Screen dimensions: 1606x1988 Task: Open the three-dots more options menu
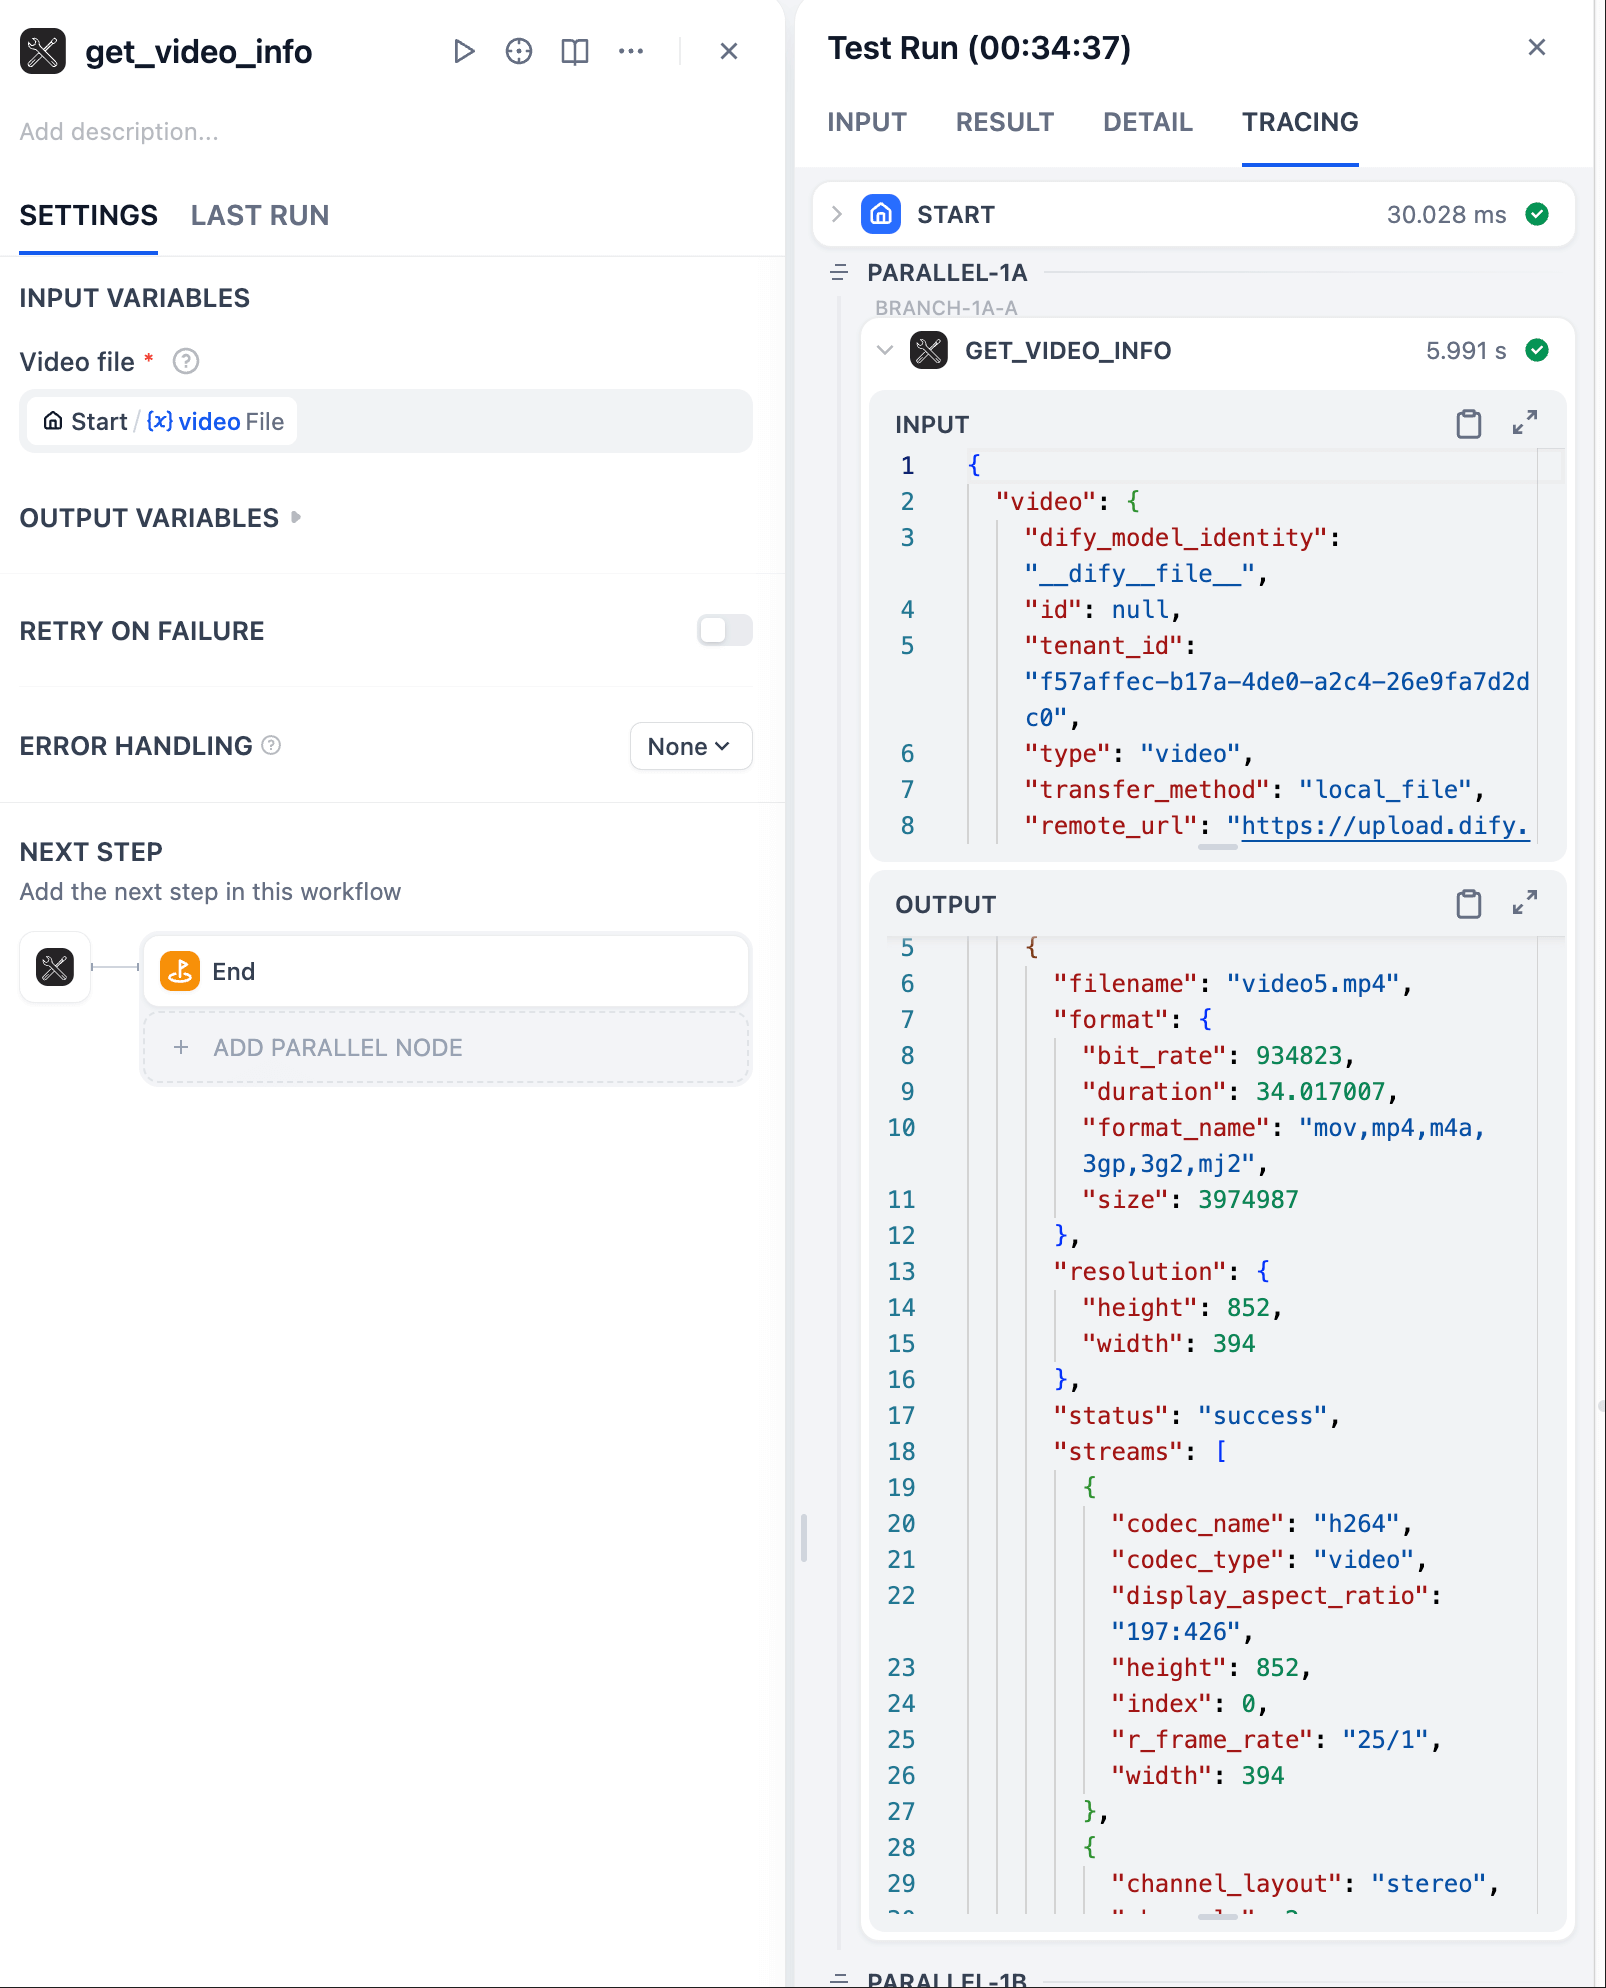click(x=631, y=51)
